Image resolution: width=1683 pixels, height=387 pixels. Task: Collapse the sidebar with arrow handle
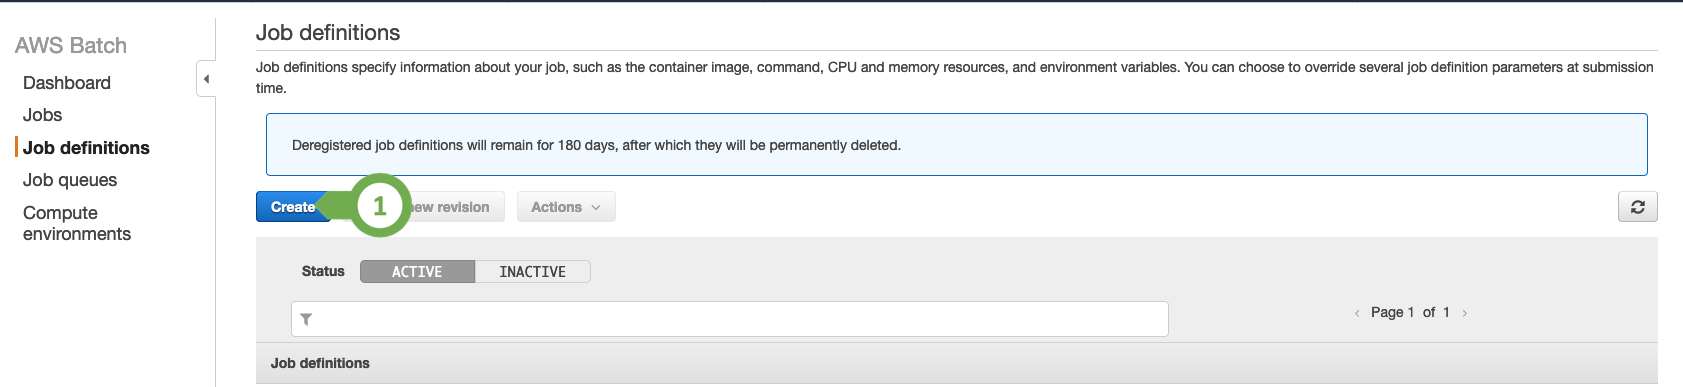pyautogui.click(x=206, y=79)
